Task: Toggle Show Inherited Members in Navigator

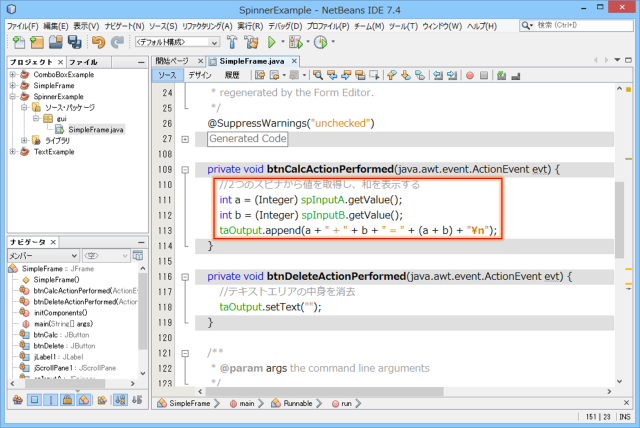Action: 18,400
